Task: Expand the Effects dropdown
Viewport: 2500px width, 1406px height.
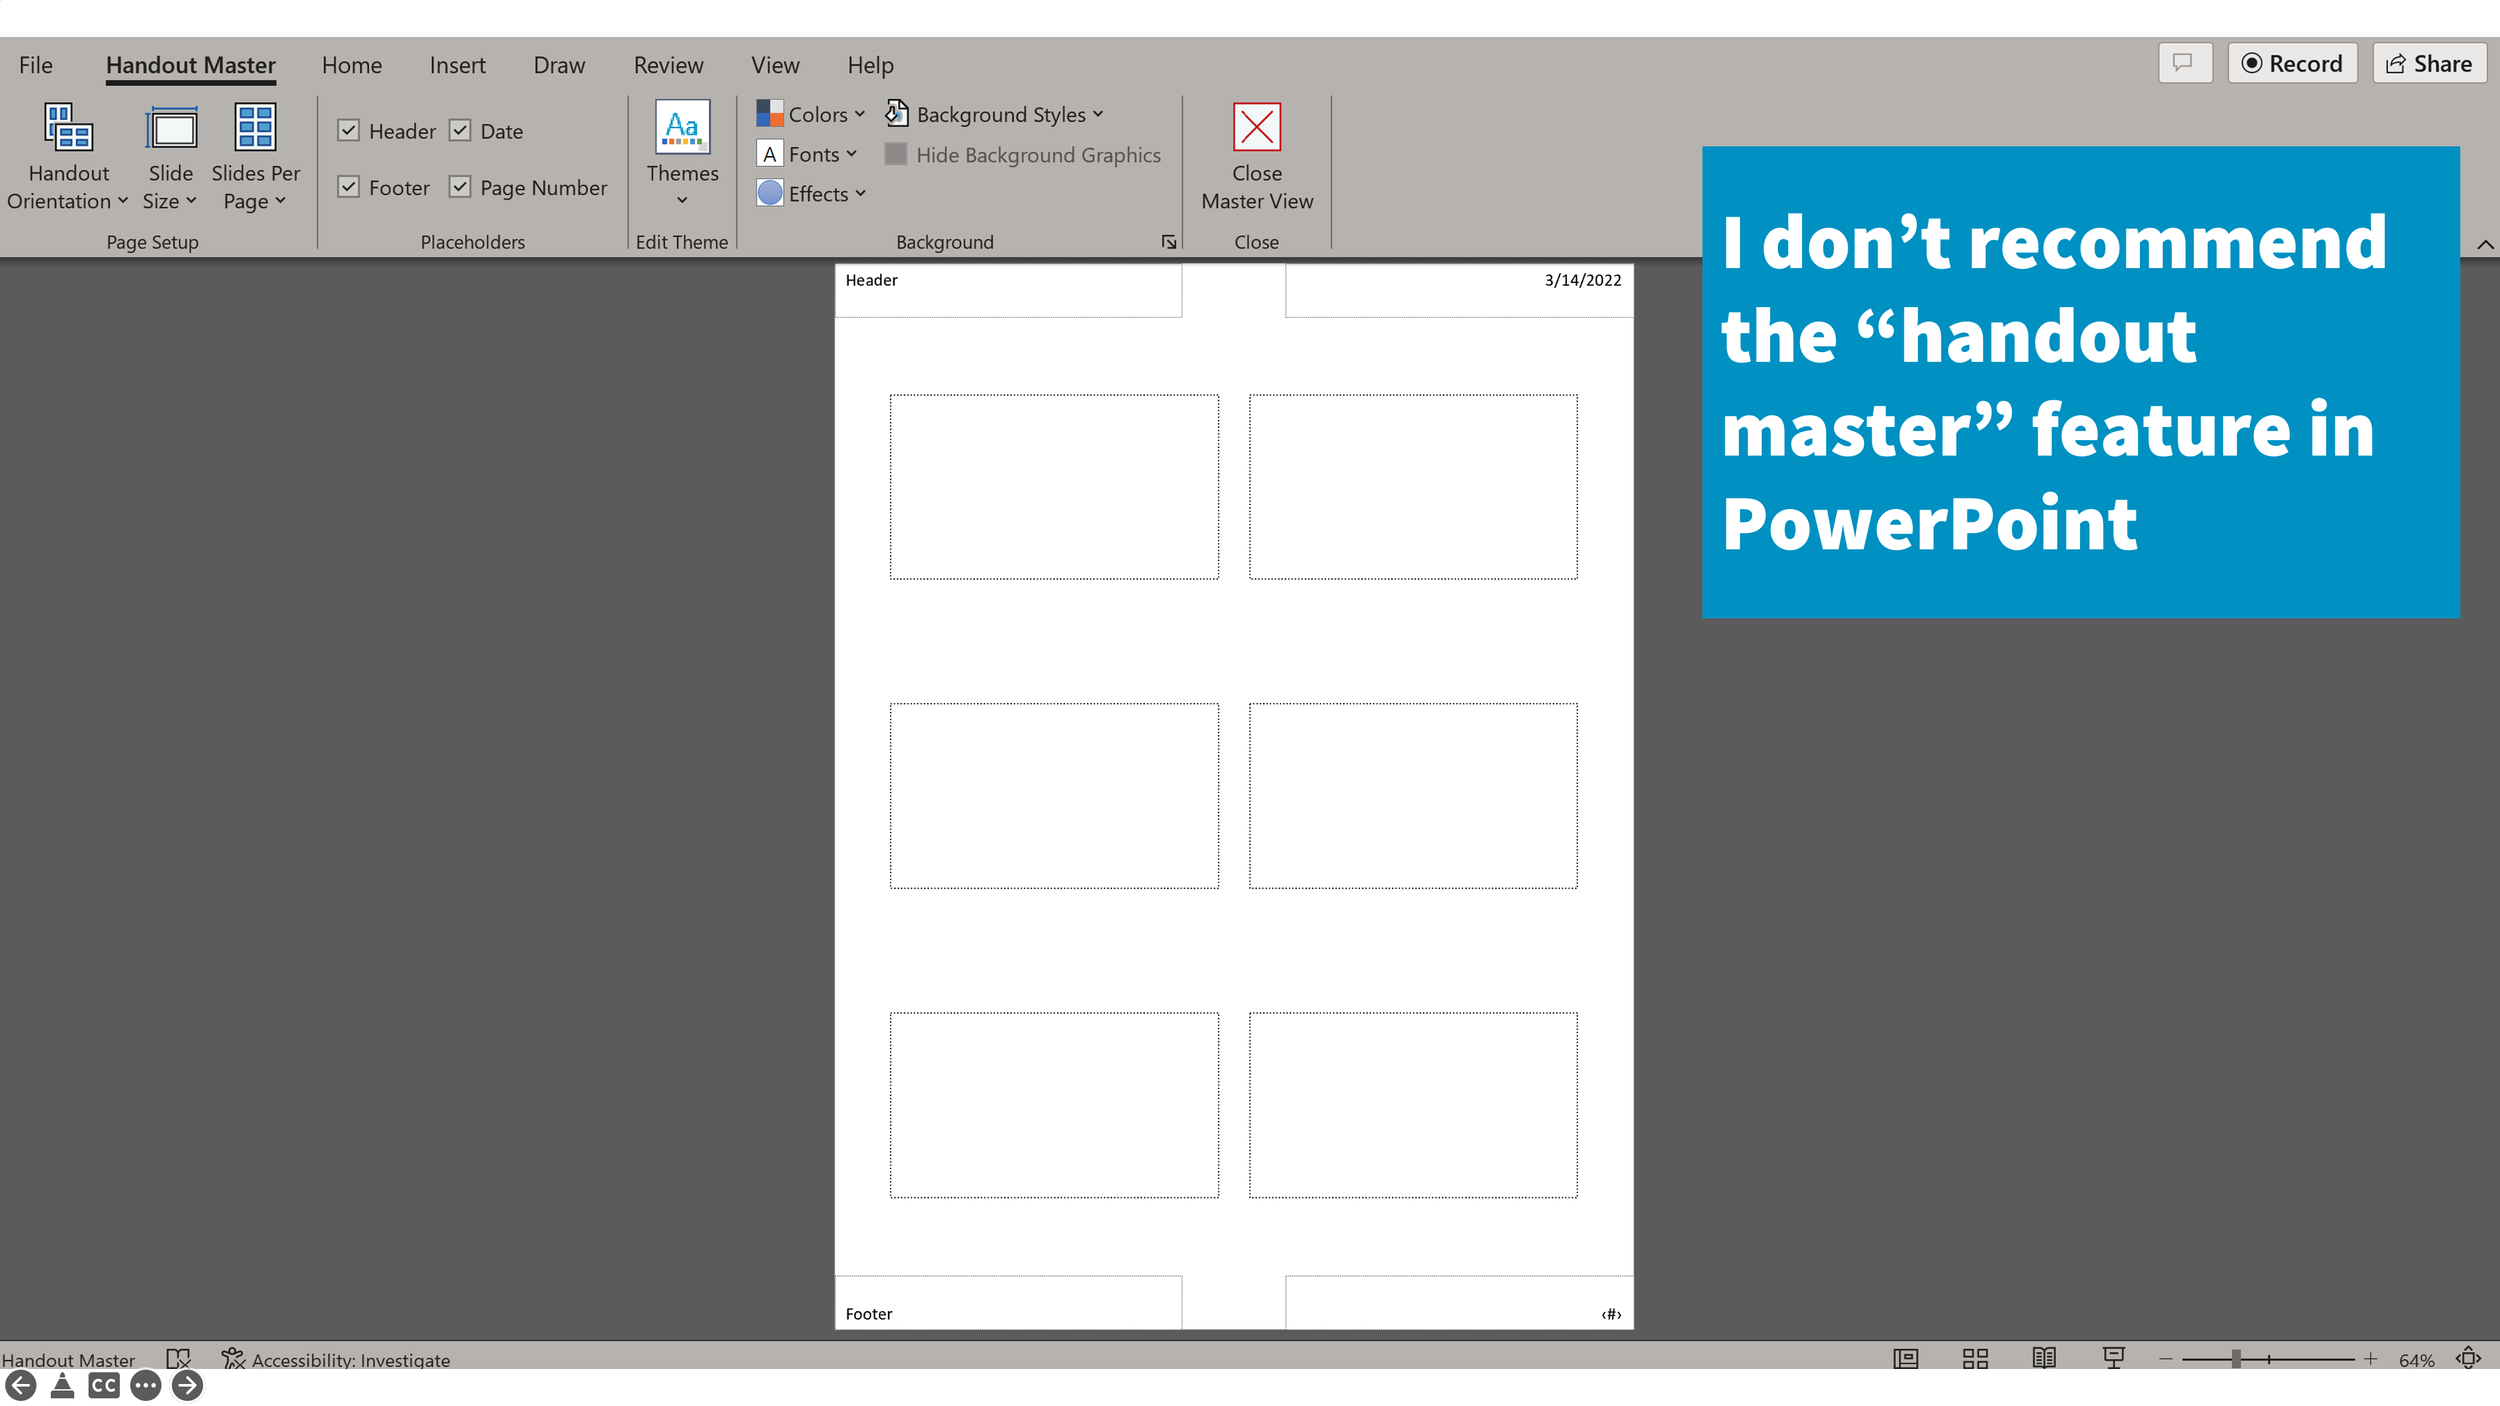Action: 811,193
